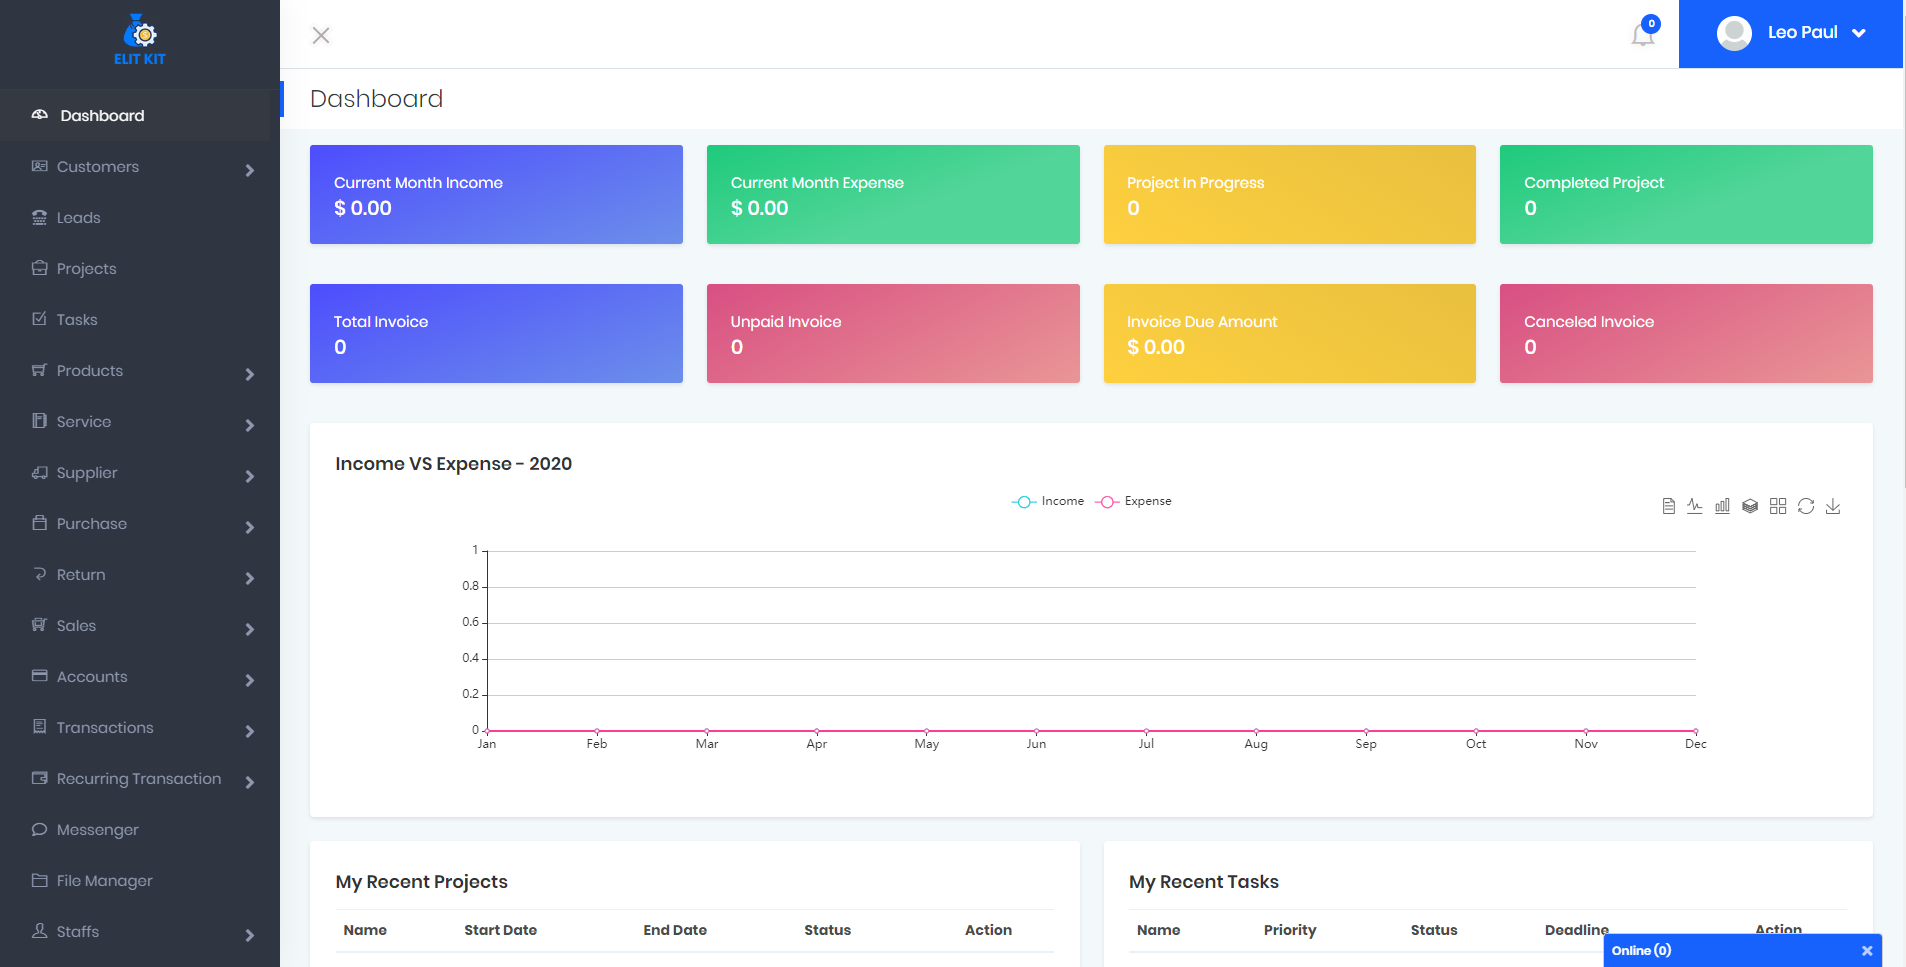Open the Leads page

[78, 218]
